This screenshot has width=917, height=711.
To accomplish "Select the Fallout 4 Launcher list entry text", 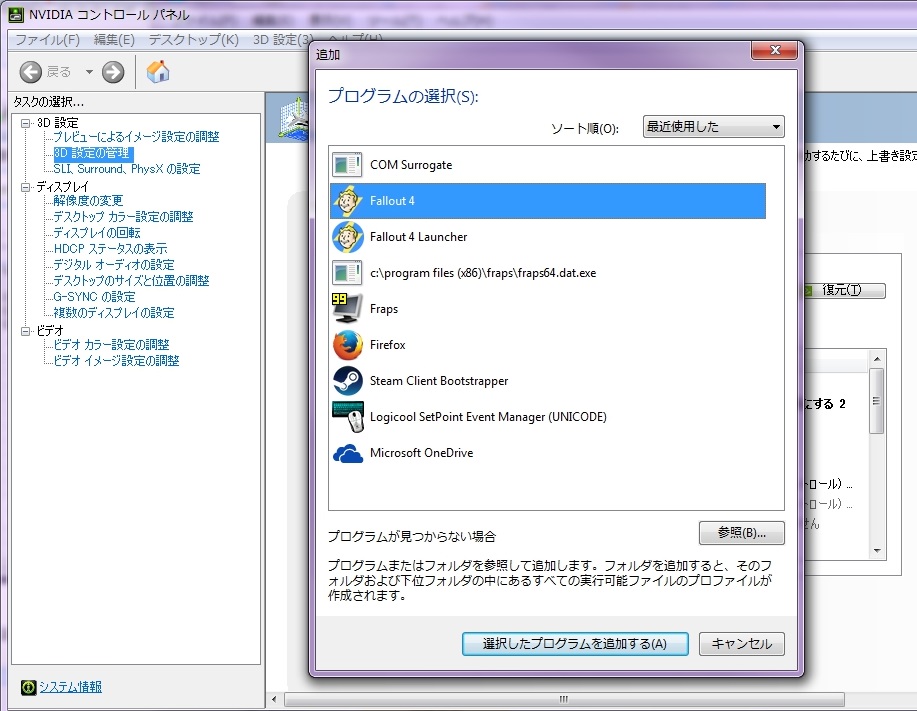I will click(419, 237).
